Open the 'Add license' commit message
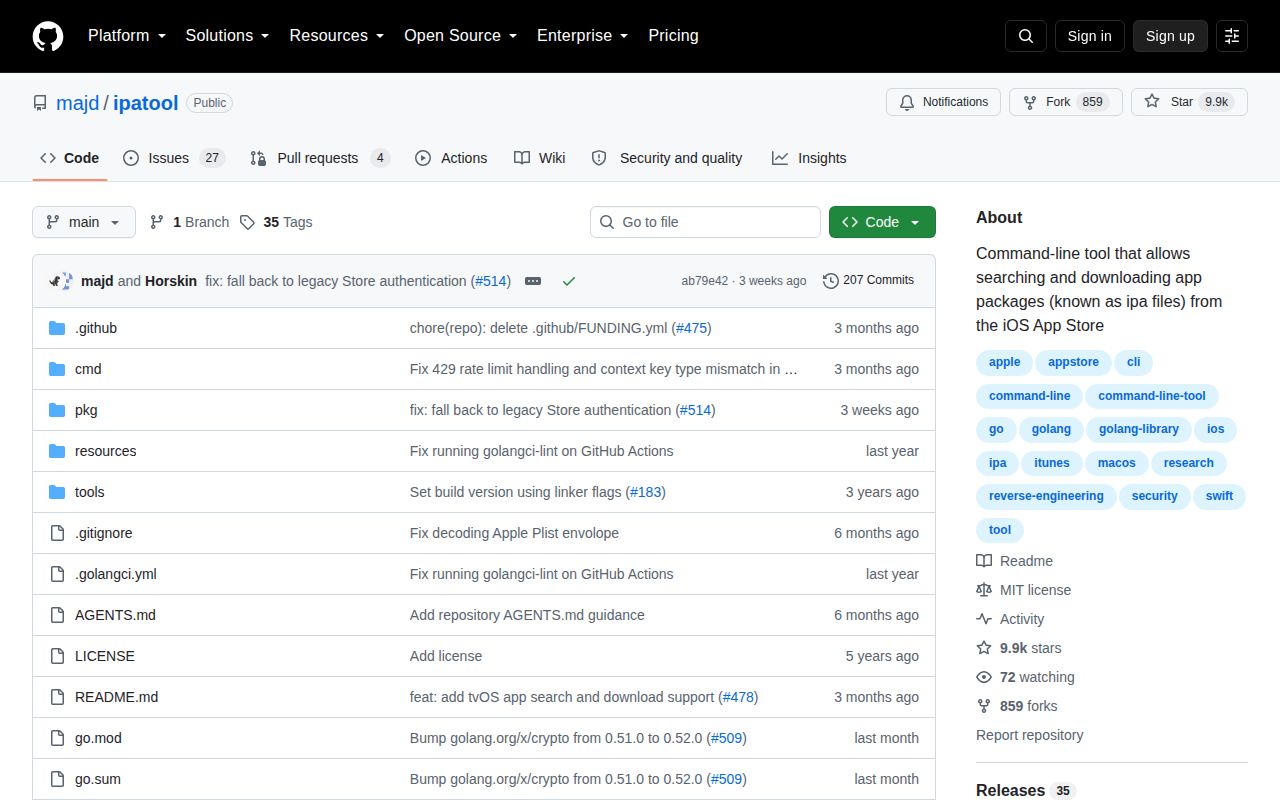Screen dimensions: 1280x800 pos(446,656)
